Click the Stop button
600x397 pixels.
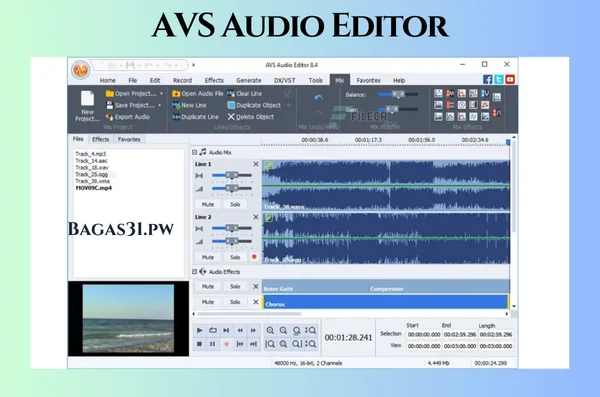tap(199, 344)
